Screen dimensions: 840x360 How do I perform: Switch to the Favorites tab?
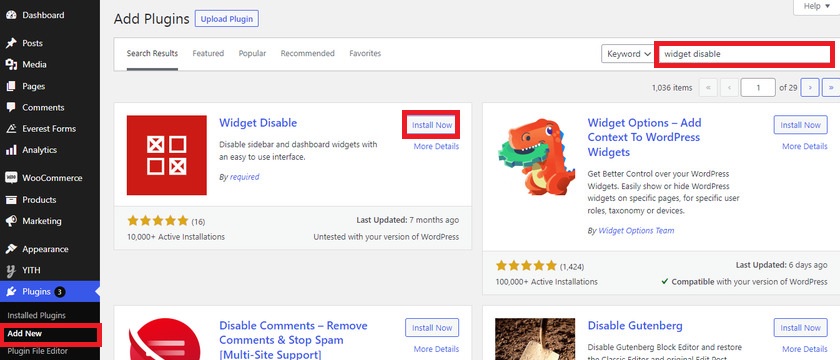365,54
